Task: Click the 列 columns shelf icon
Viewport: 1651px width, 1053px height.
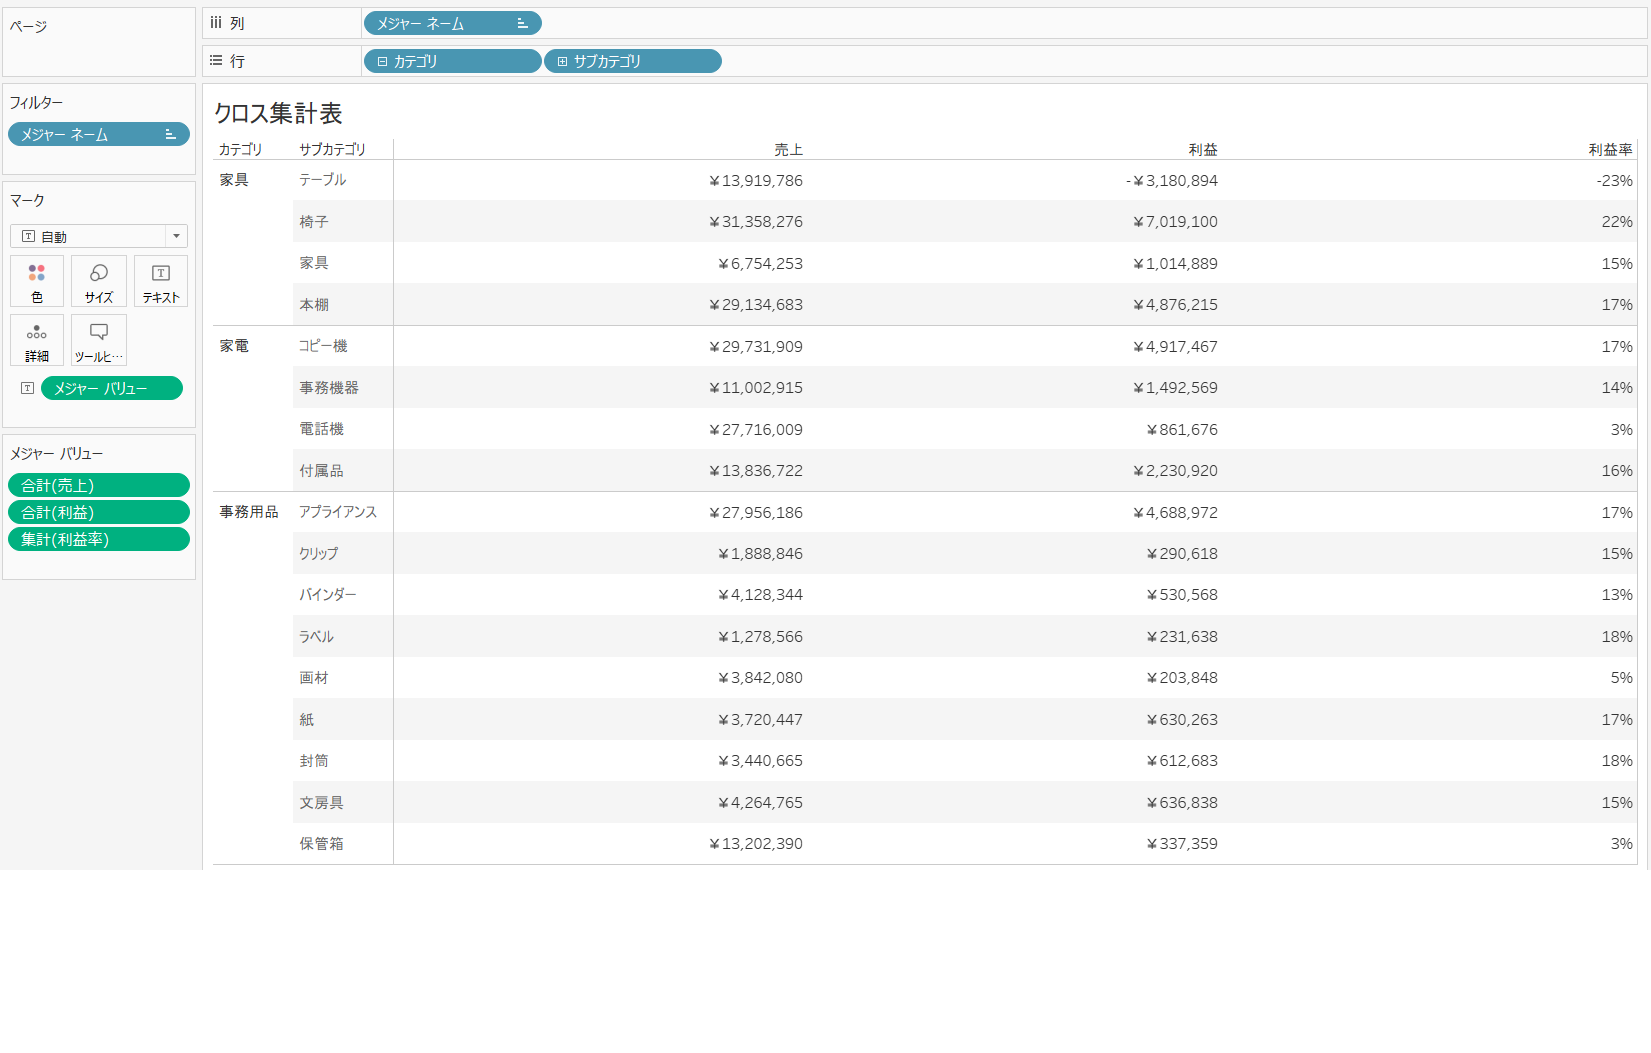Action: tap(216, 23)
